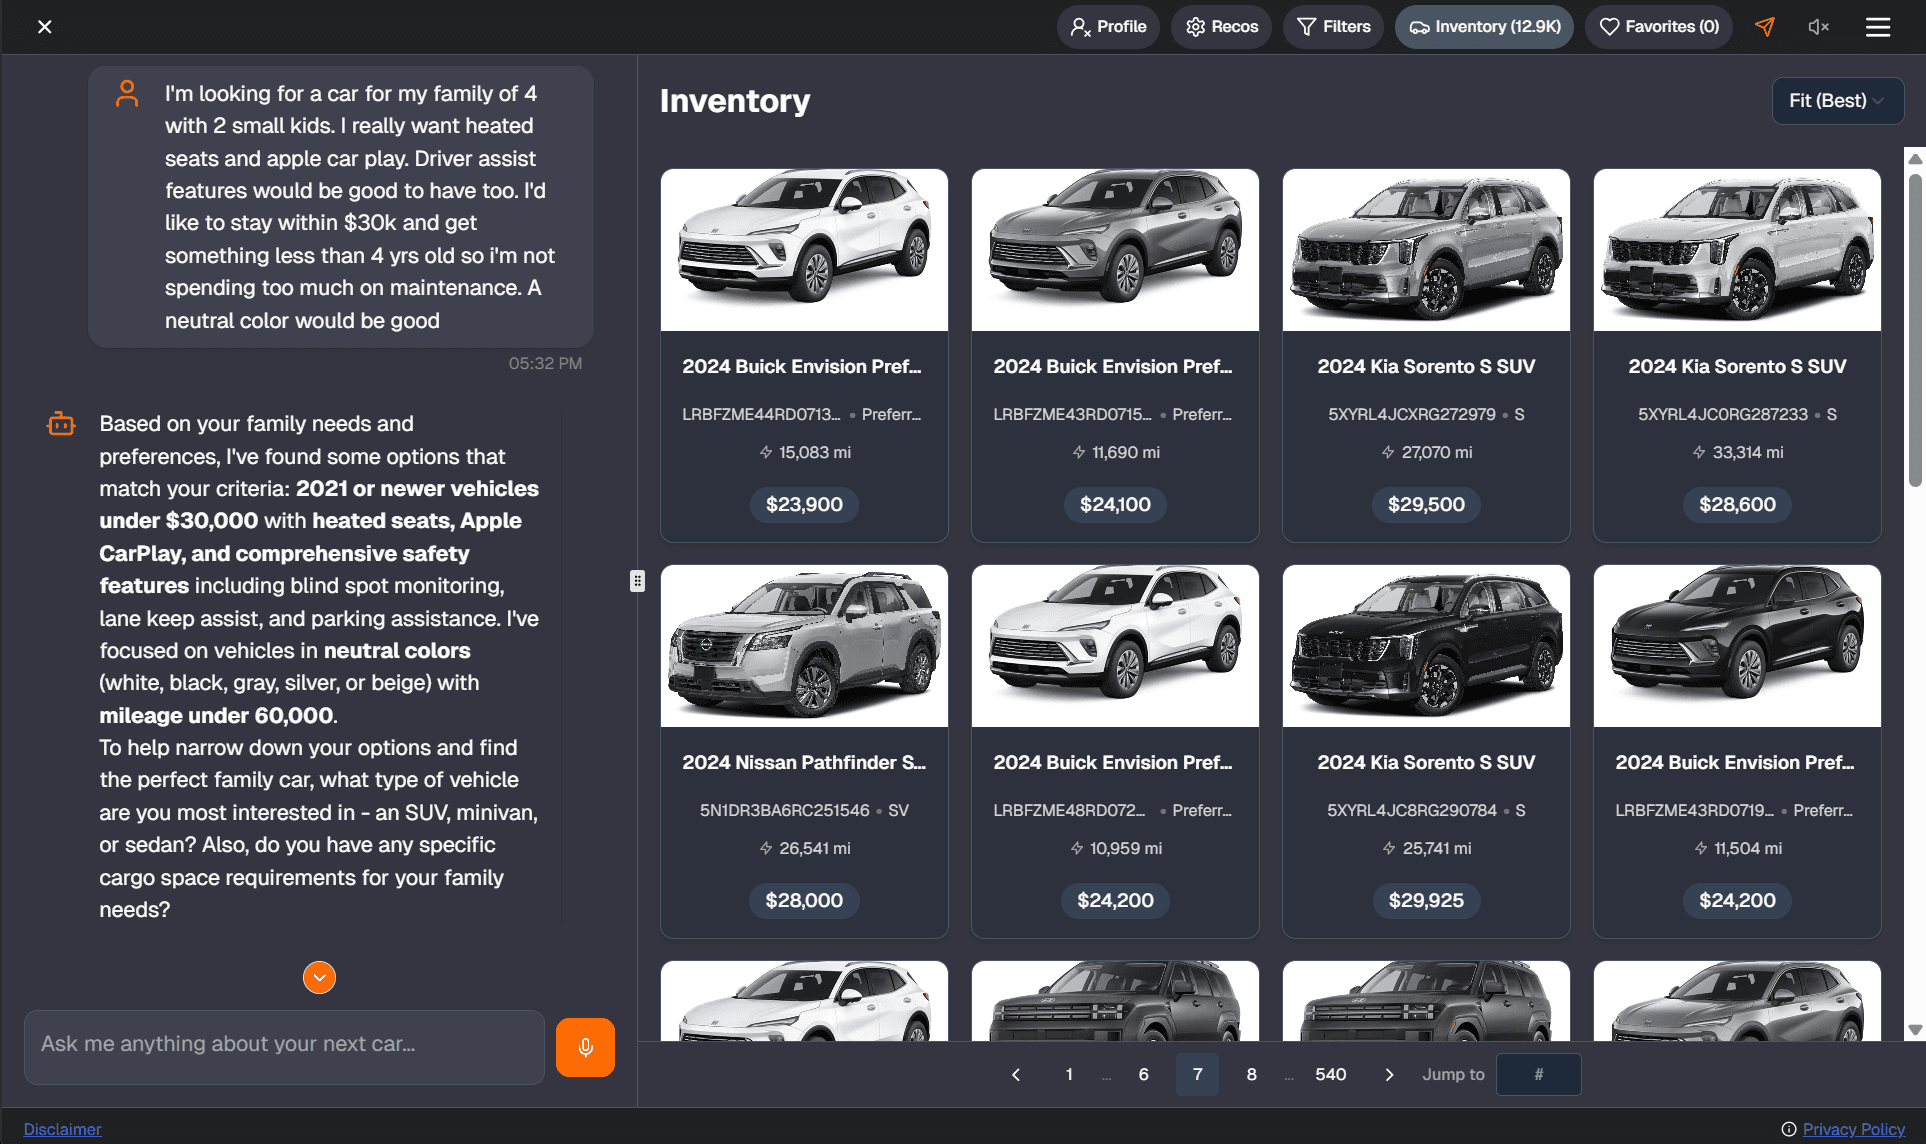Toggle the muted speaker icon
Viewport: 1926px width, 1144px height.
(x=1819, y=27)
